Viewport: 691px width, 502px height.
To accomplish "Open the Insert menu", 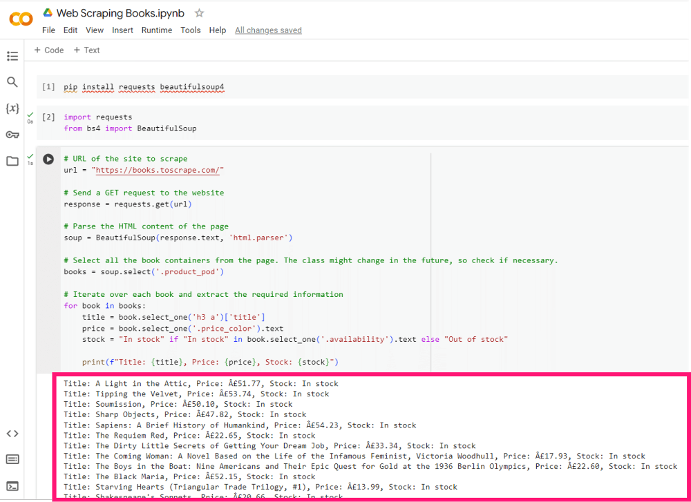I will (123, 30).
